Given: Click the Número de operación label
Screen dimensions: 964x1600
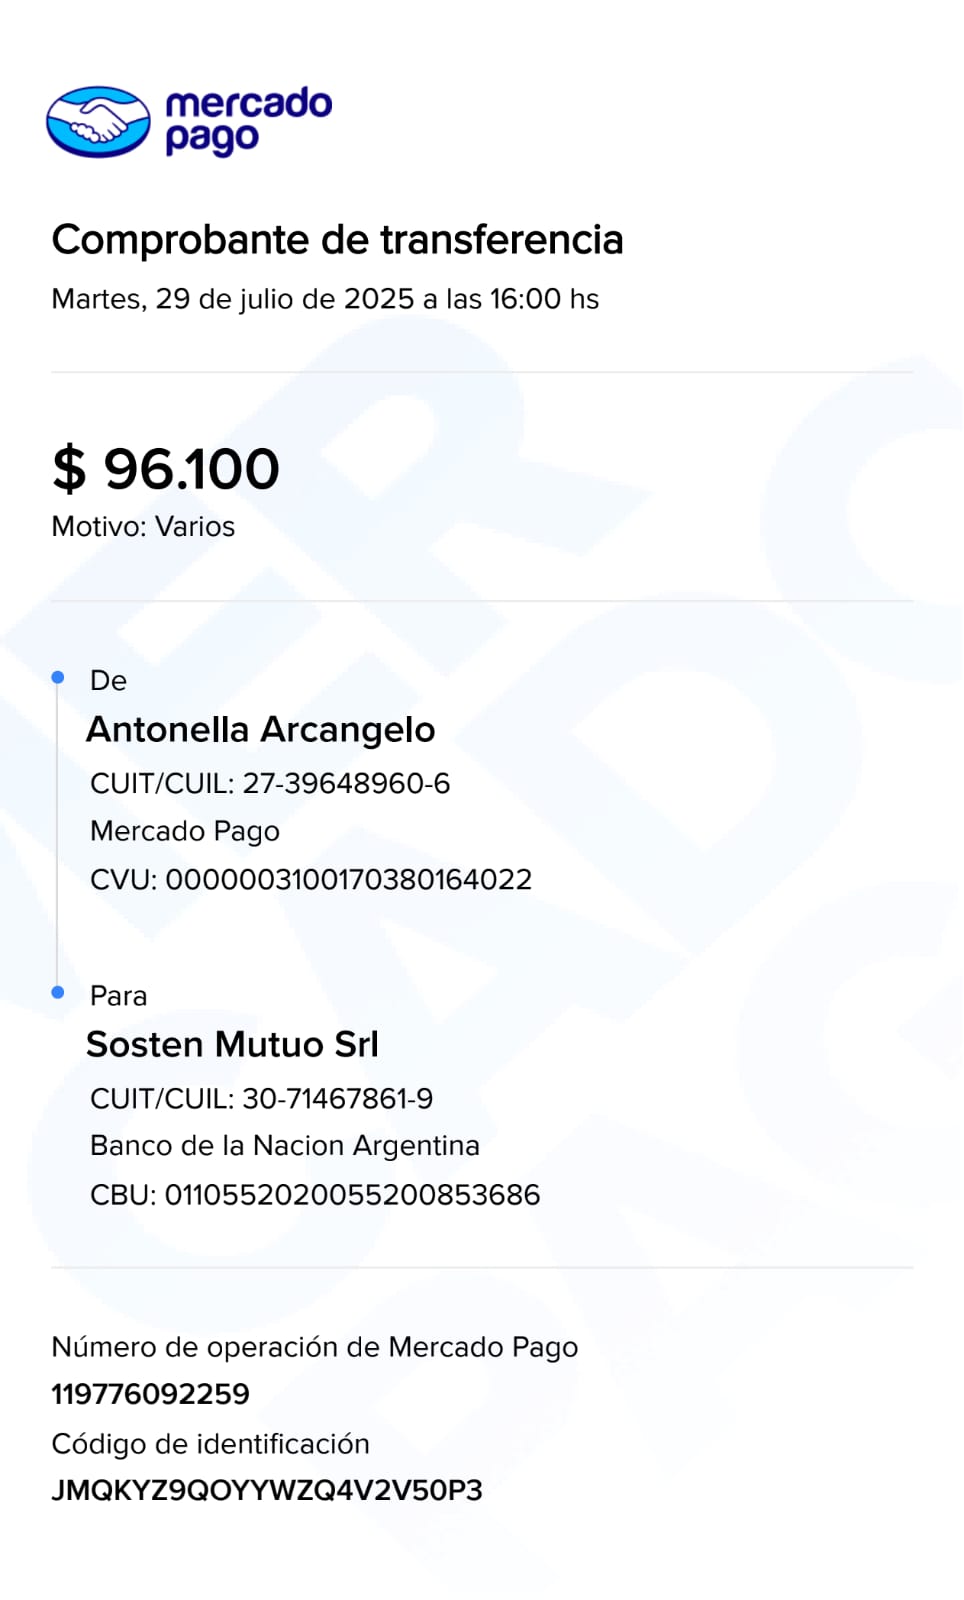Looking at the screenshot, I should tap(315, 1347).
